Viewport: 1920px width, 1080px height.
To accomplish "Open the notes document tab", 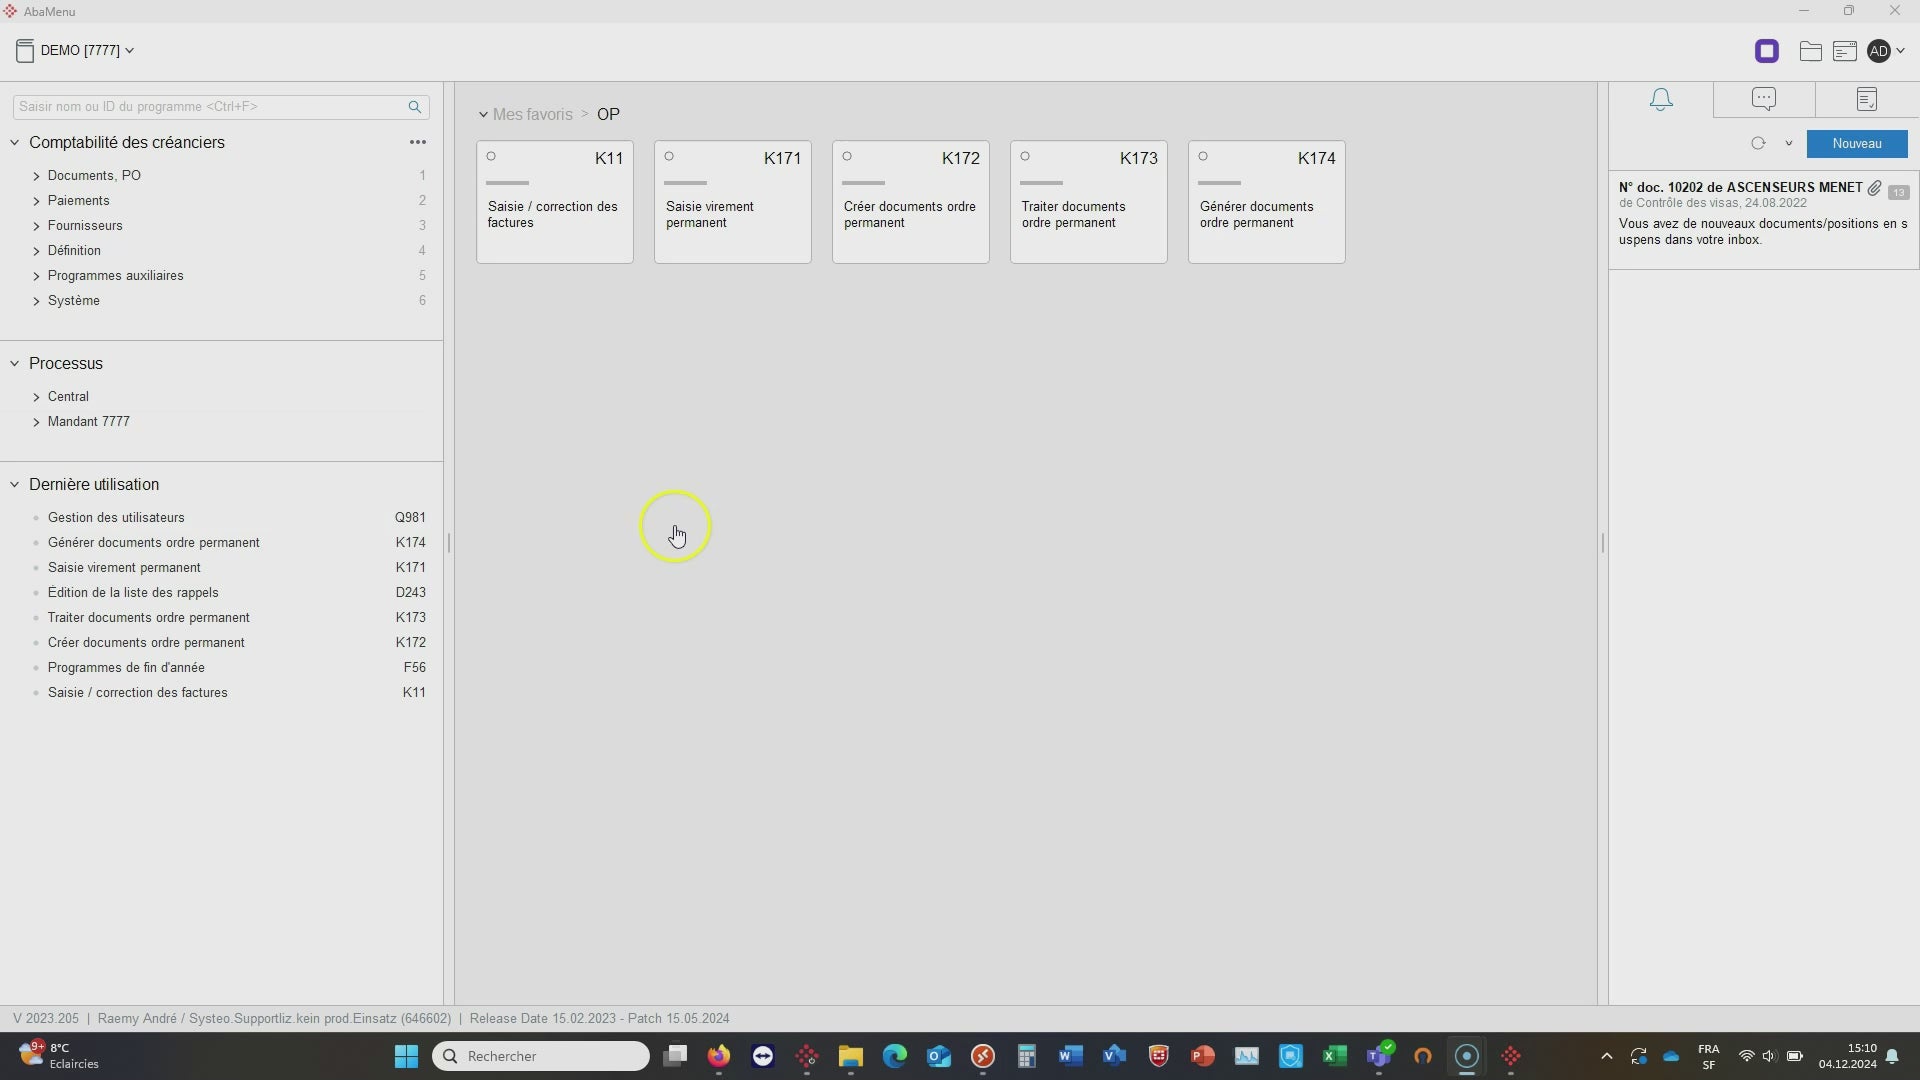I will [1866, 99].
